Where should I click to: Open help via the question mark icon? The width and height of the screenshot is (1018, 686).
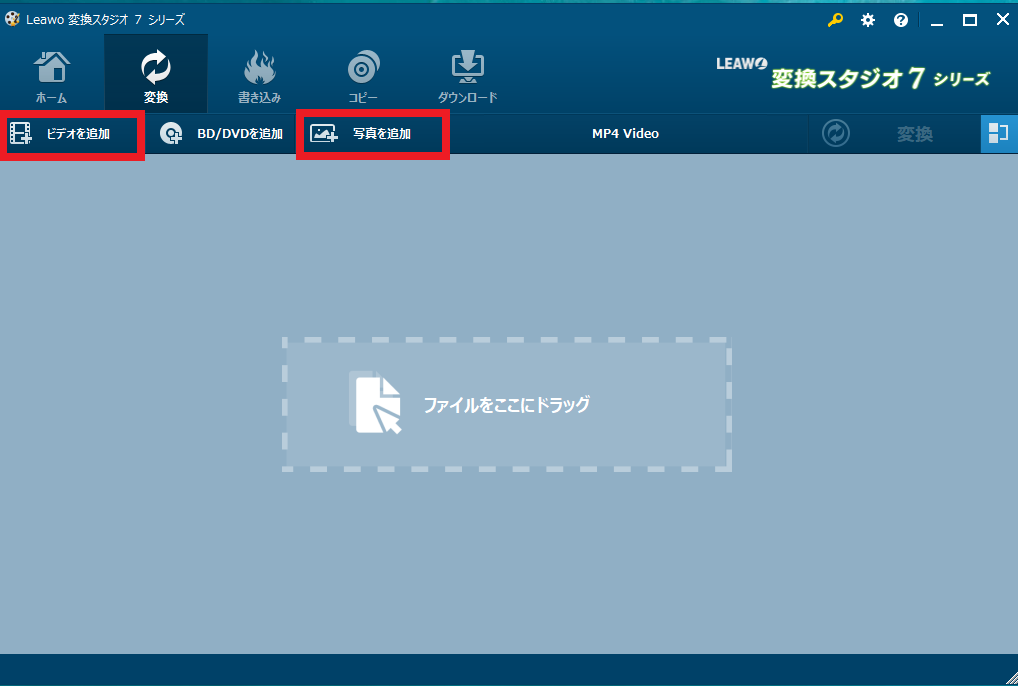click(901, 20)
